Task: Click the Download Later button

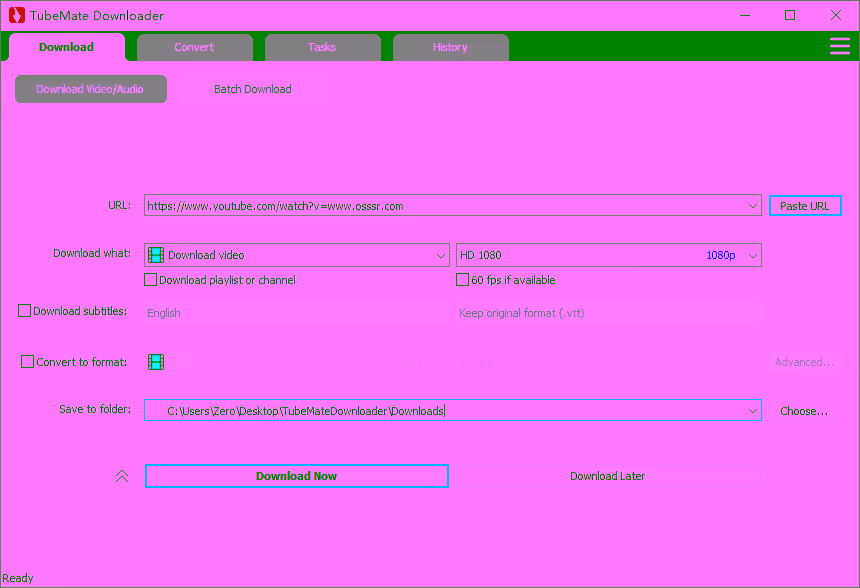Action: (x=608, y=476)
